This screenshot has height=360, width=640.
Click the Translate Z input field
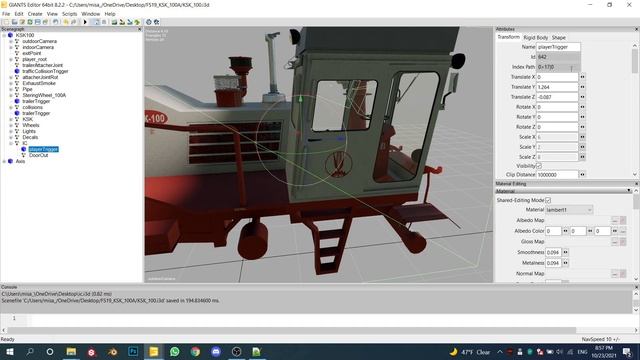557,97
